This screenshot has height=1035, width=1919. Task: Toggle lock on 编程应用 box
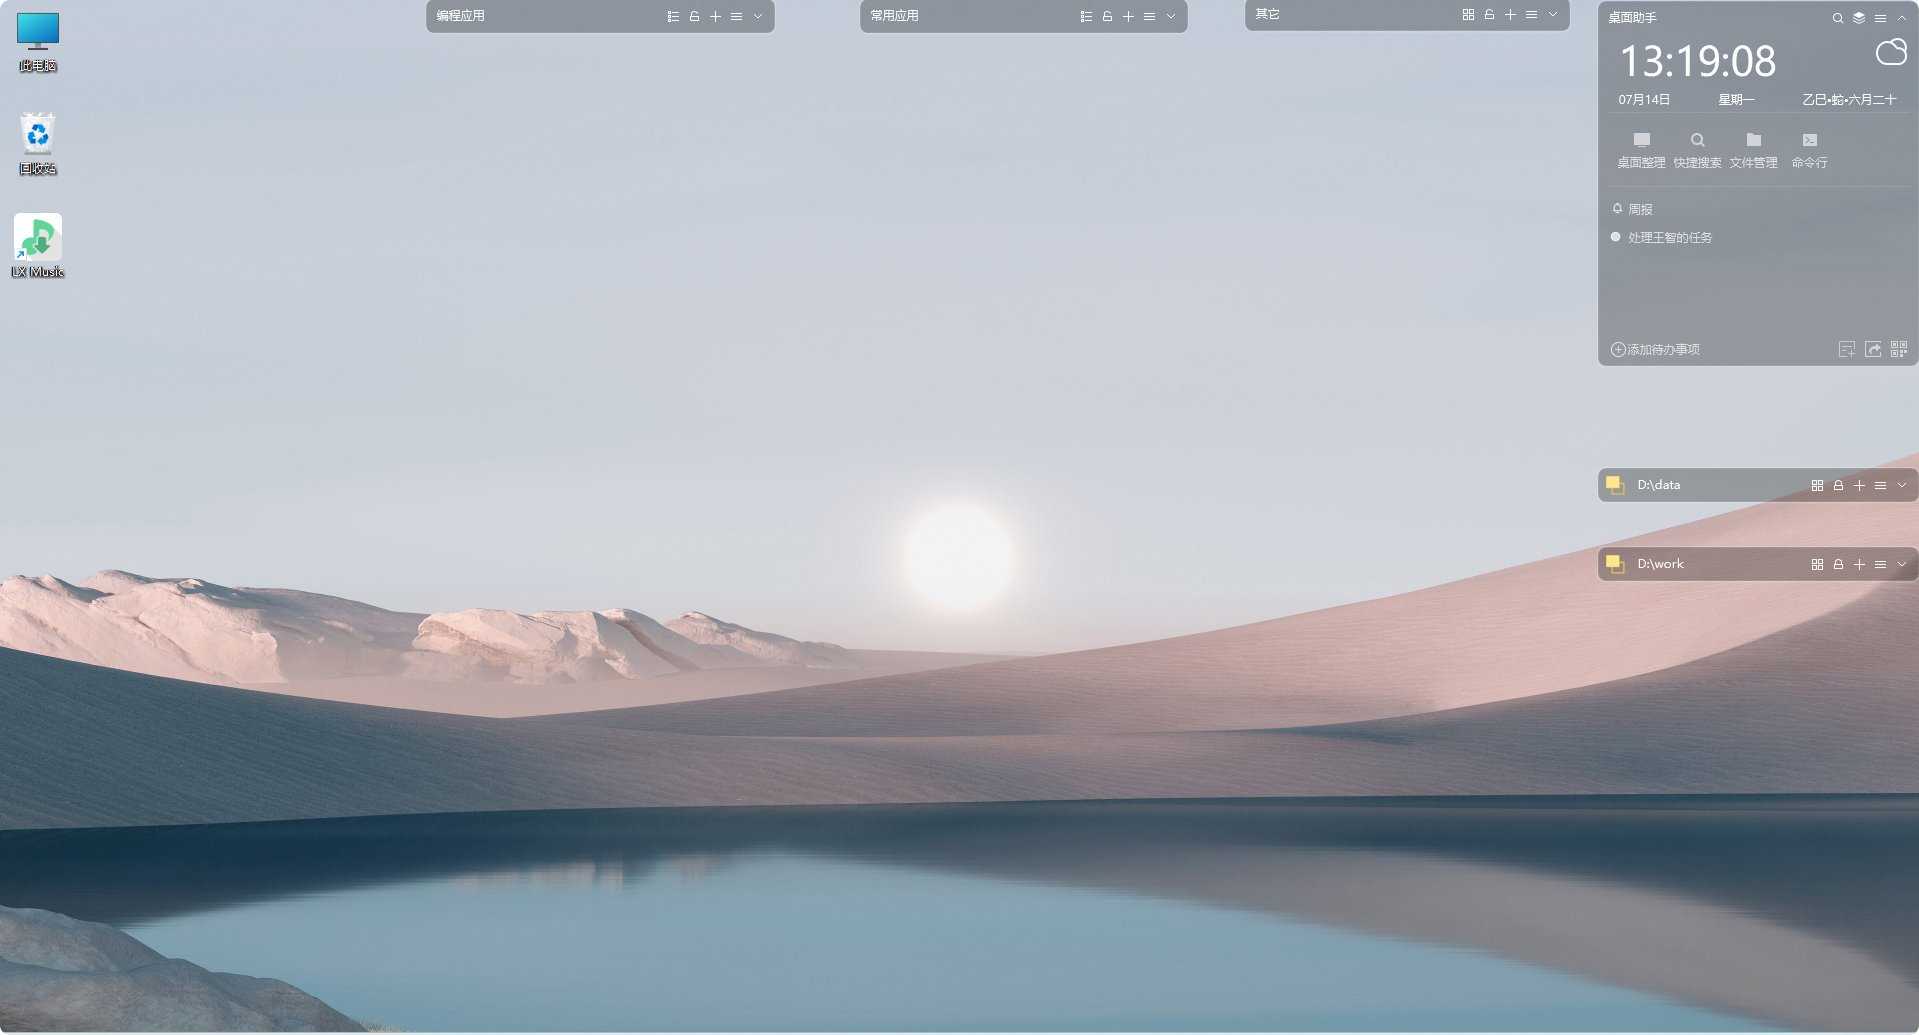click(x=694, y=16)
